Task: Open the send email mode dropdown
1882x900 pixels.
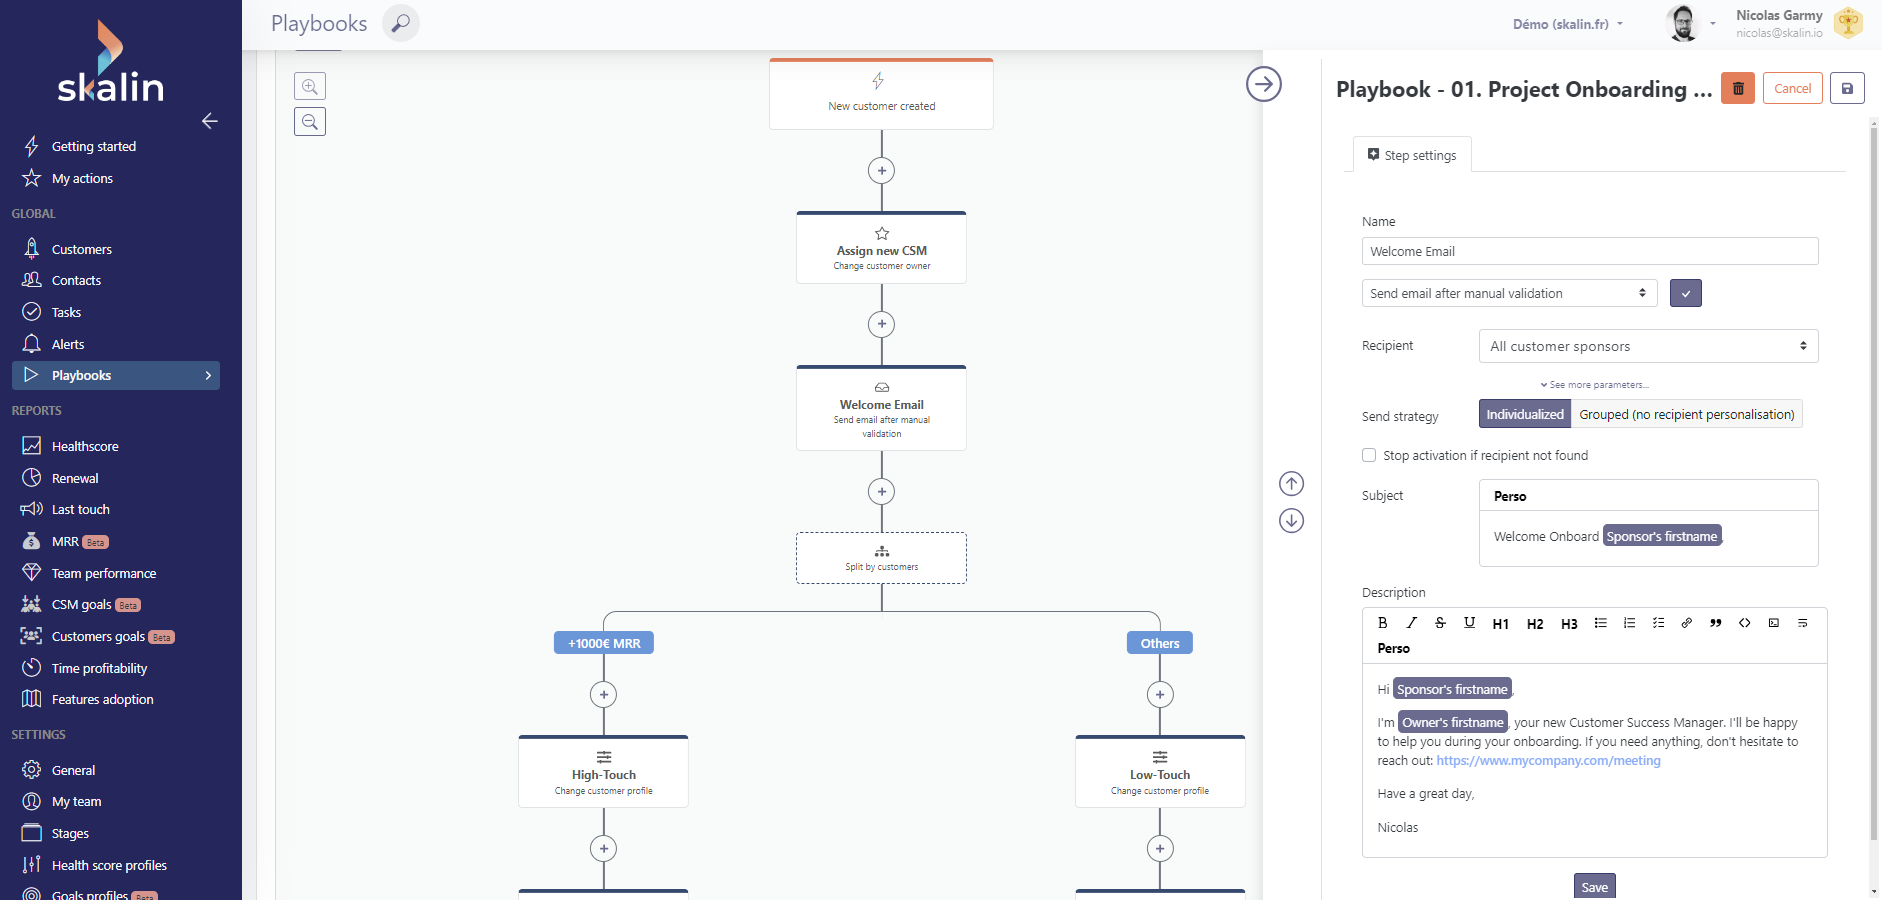Action: pyautogui.click(x=1509, y=293)
